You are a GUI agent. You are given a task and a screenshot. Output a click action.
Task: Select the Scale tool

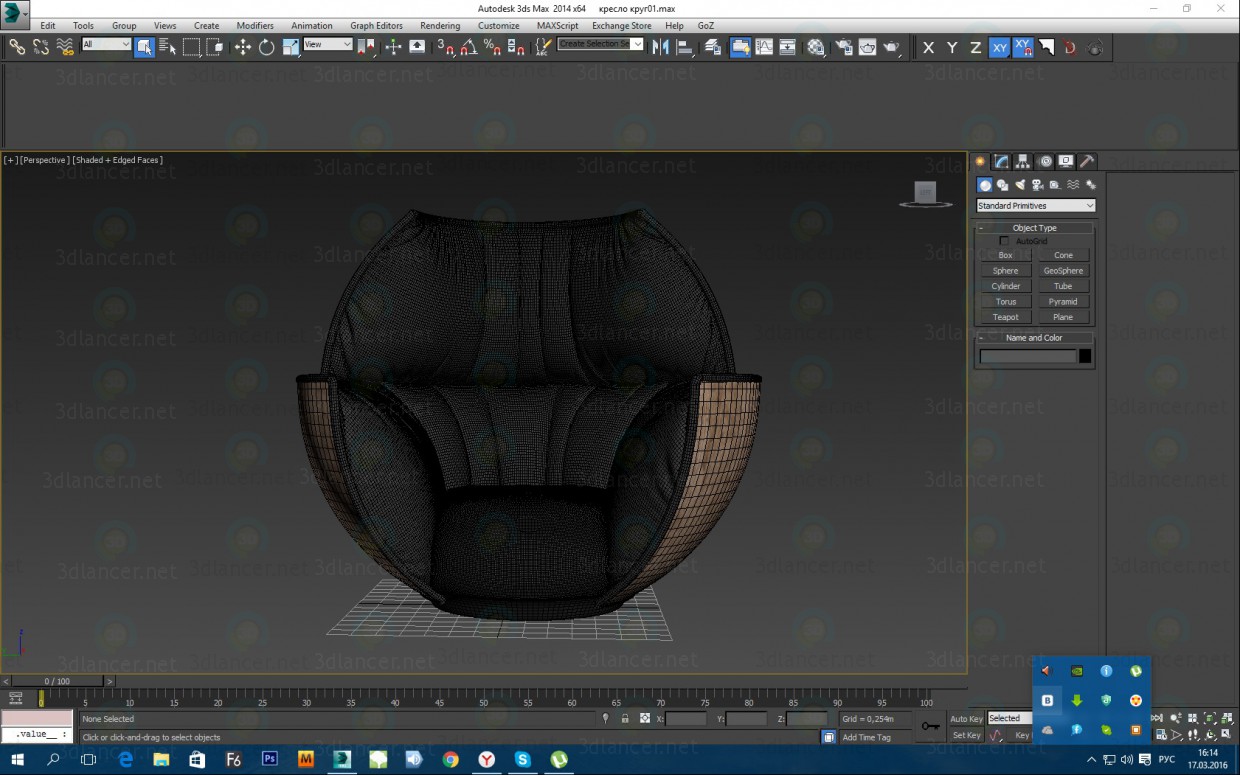[x=291, y=46]
